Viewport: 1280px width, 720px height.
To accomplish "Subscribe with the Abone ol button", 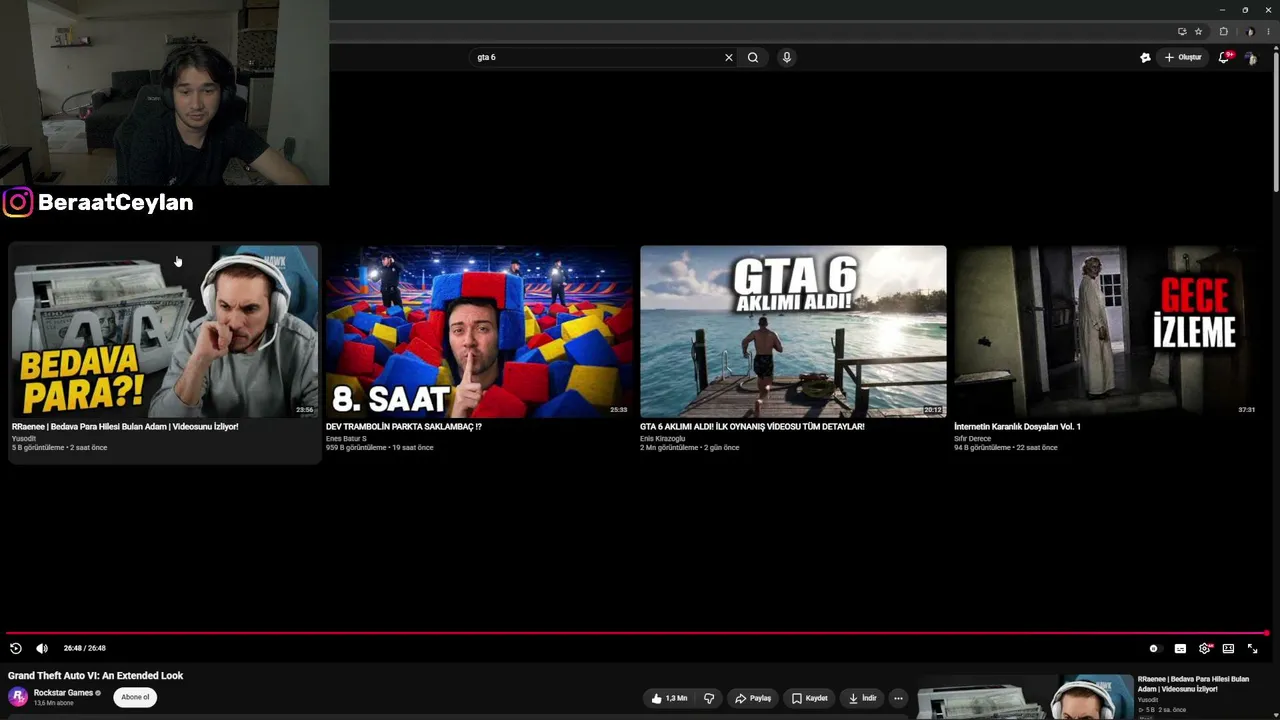I will tap(135, 697).
